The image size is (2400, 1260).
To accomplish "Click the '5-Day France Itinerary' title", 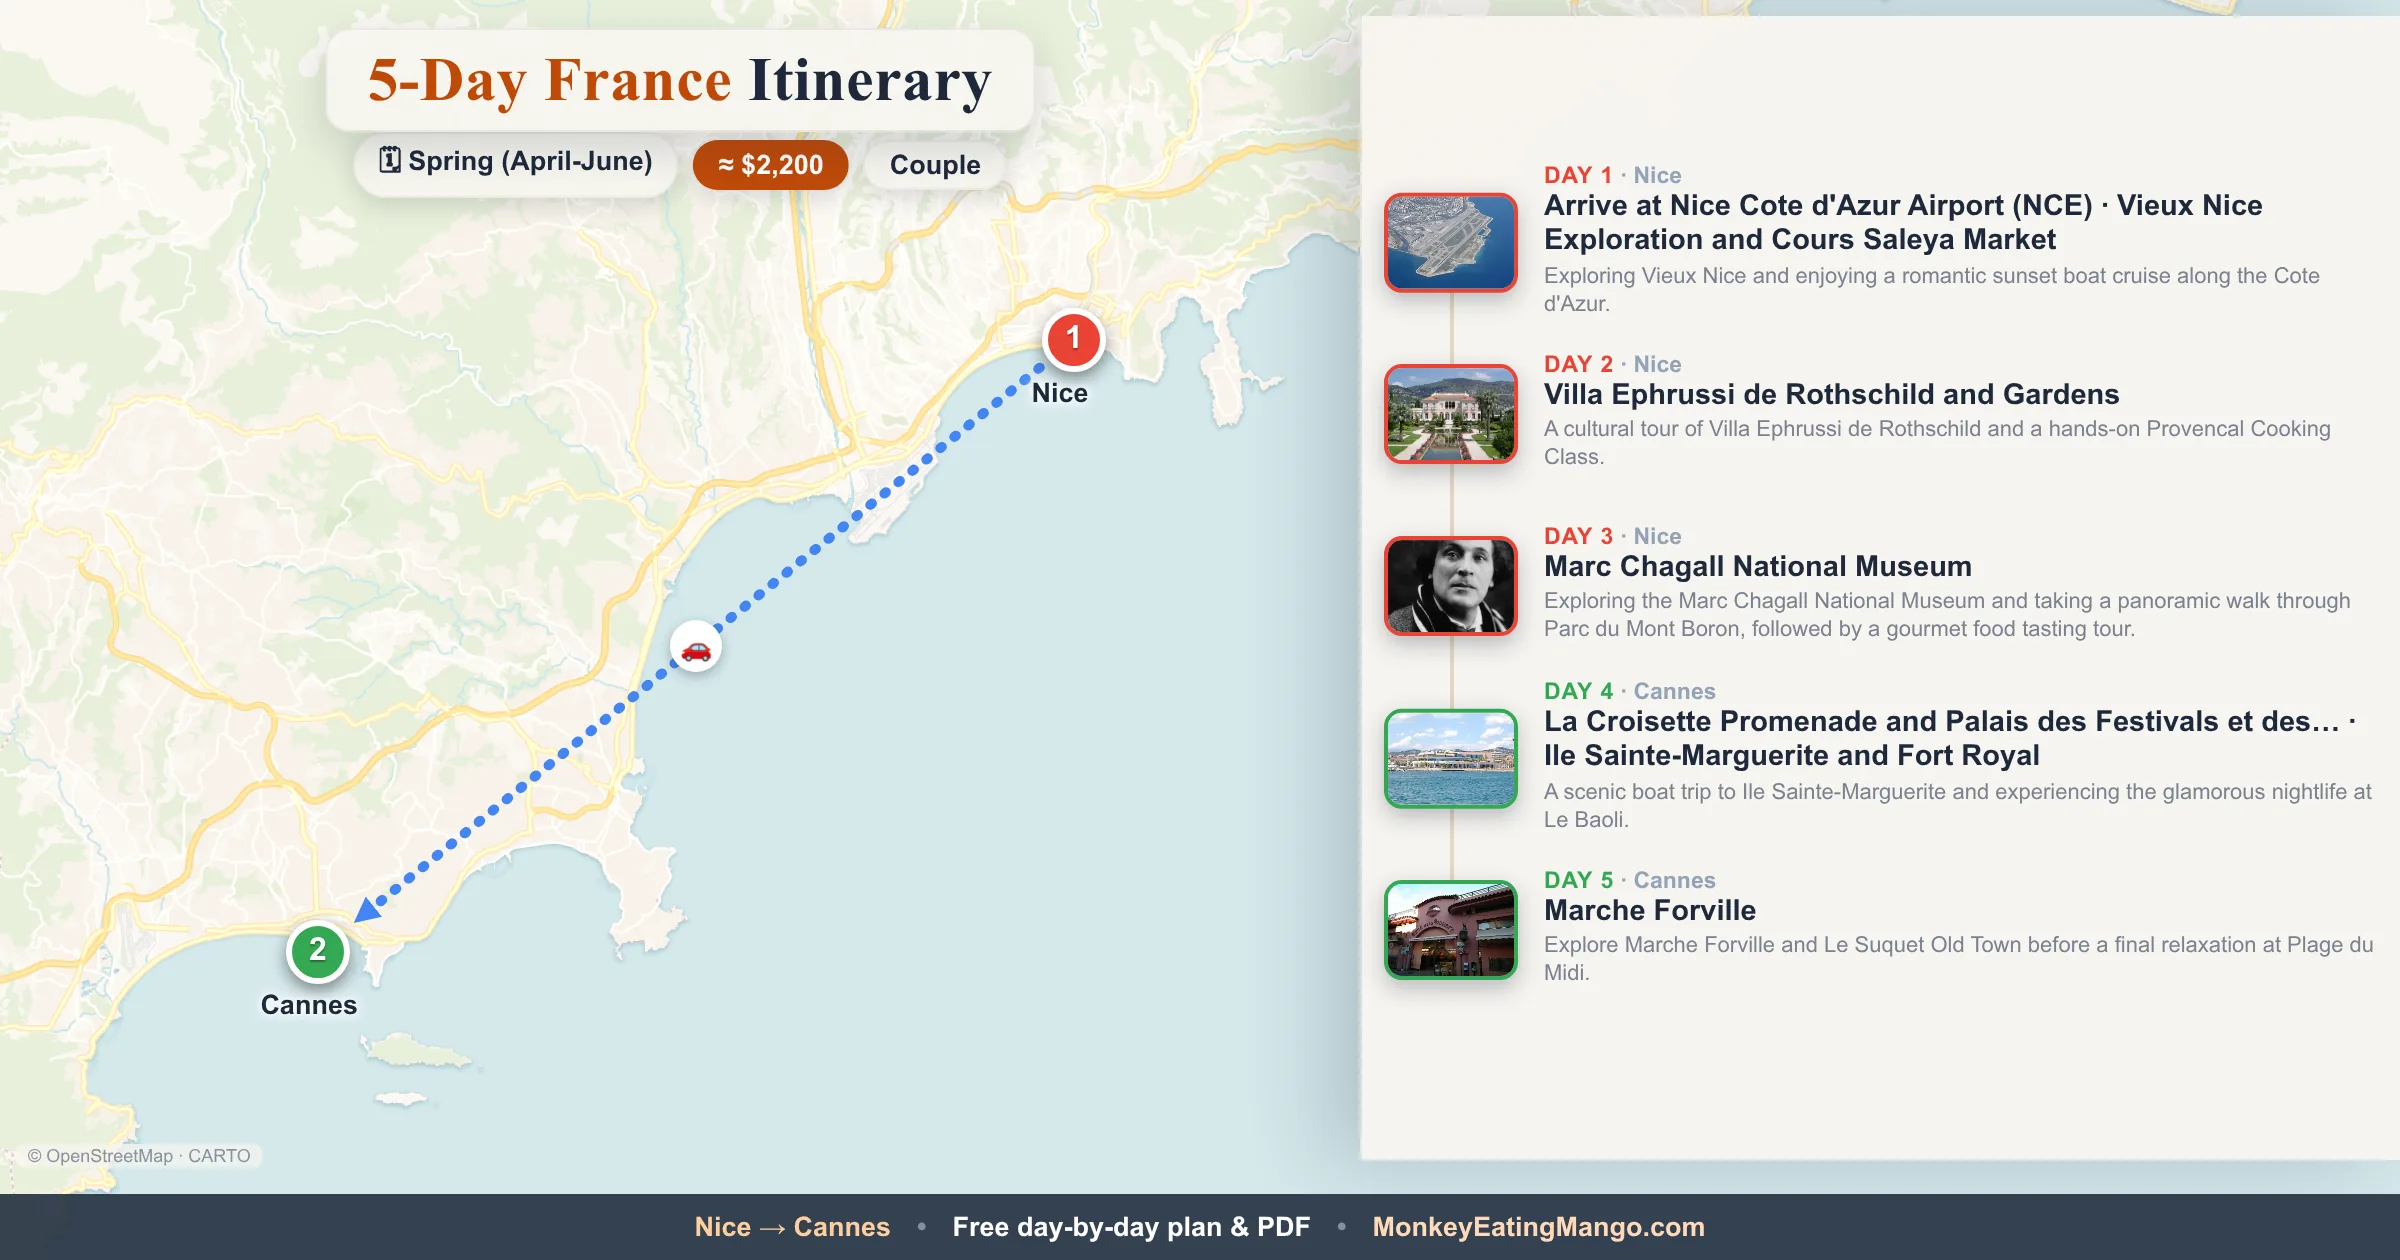I will 680,80.
